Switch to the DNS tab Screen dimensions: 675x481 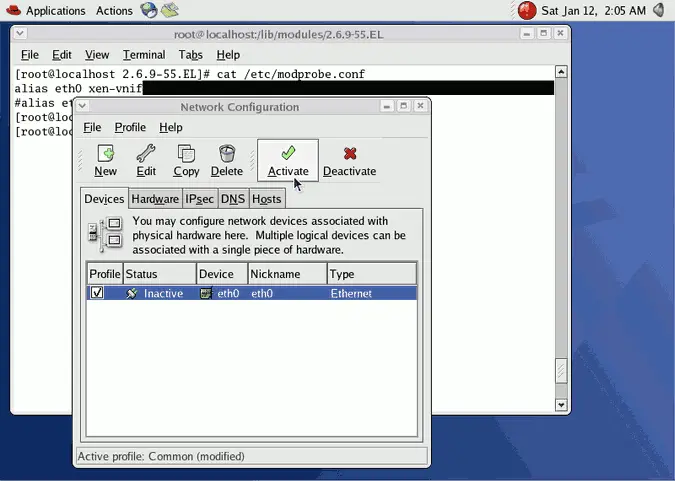point(232,199)
